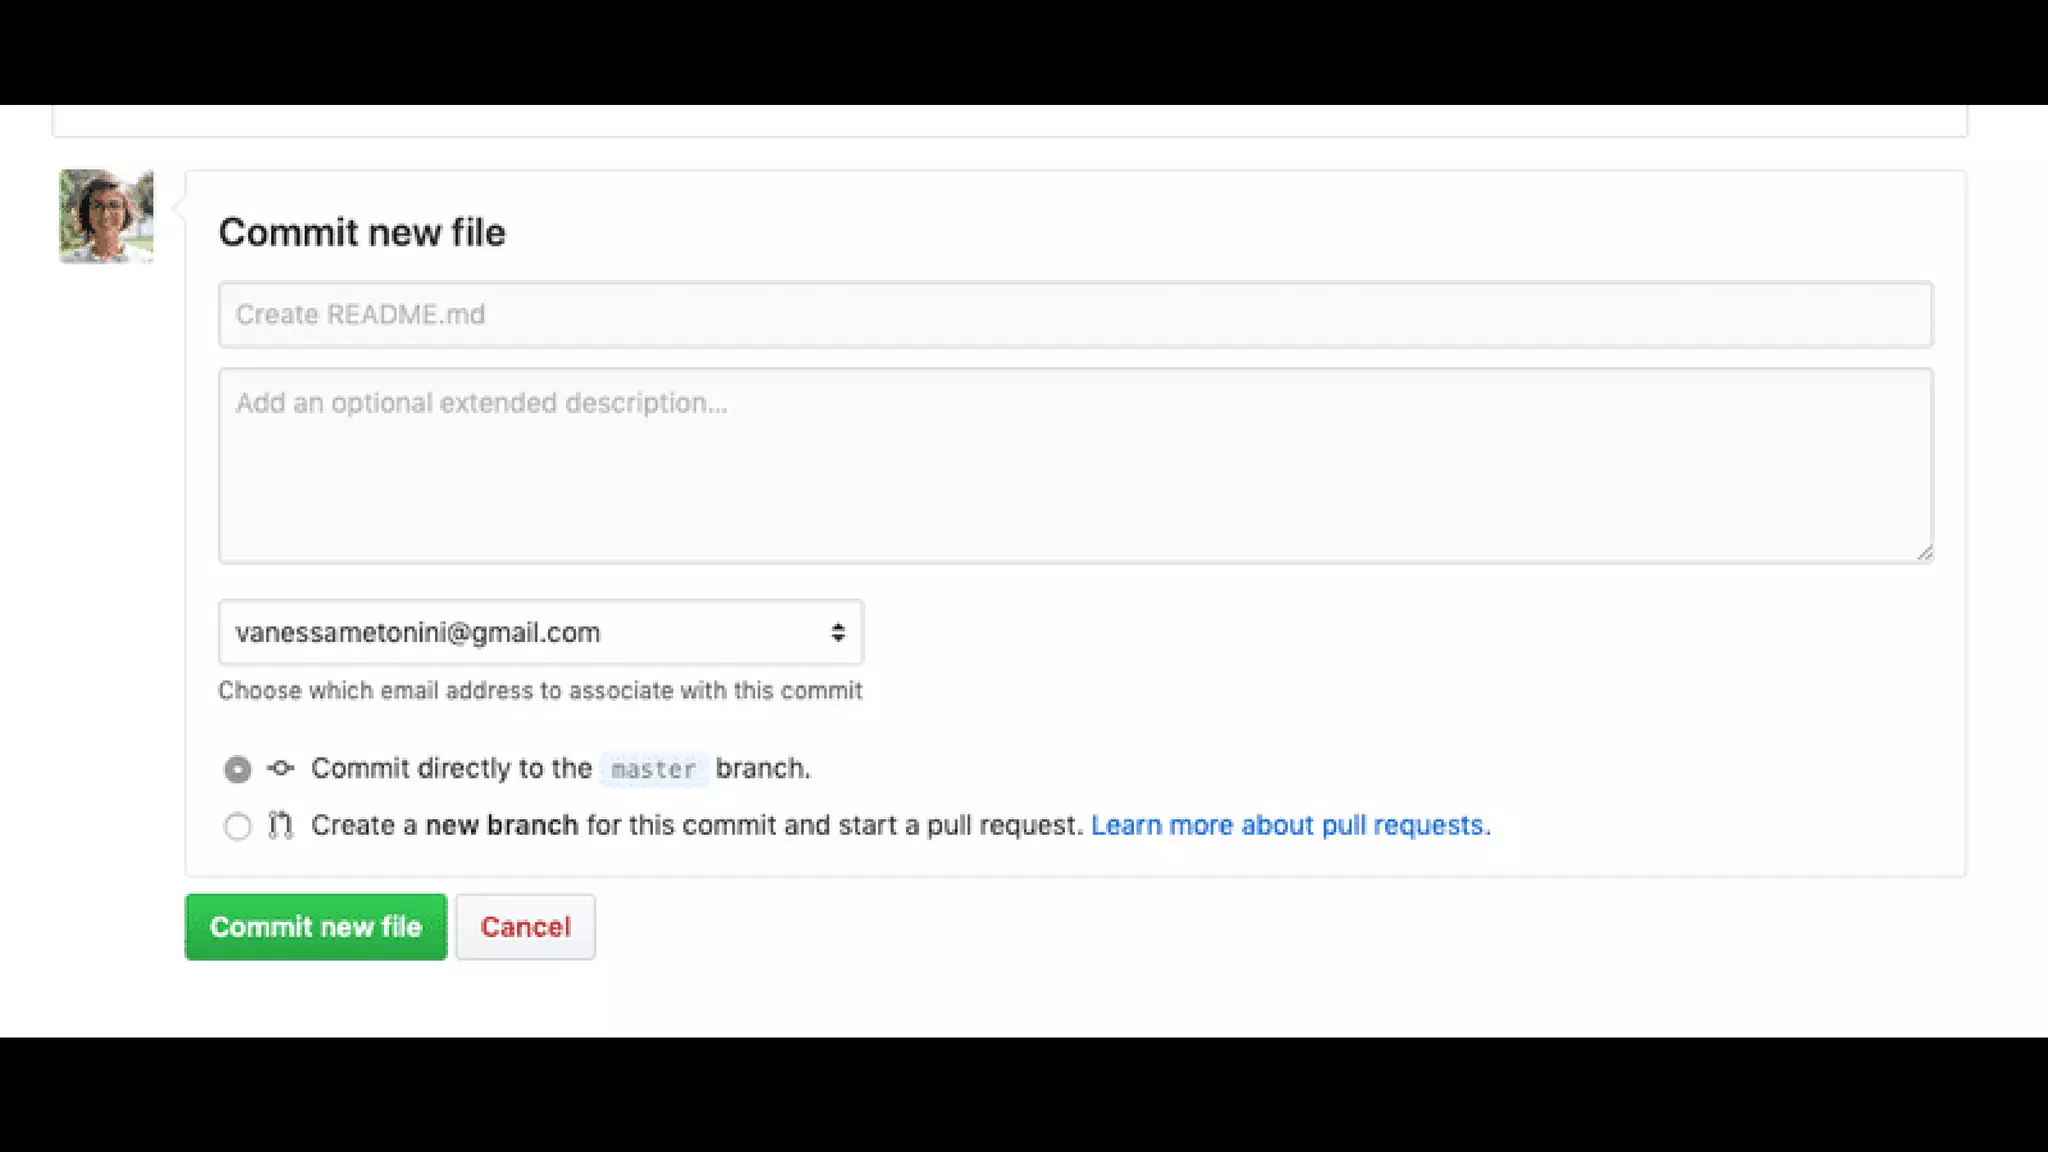Image resolution: width=2048 pixels, height=1152 pixels.
Task: Click the email dropdown arrows icon
Action: point(838,632)
